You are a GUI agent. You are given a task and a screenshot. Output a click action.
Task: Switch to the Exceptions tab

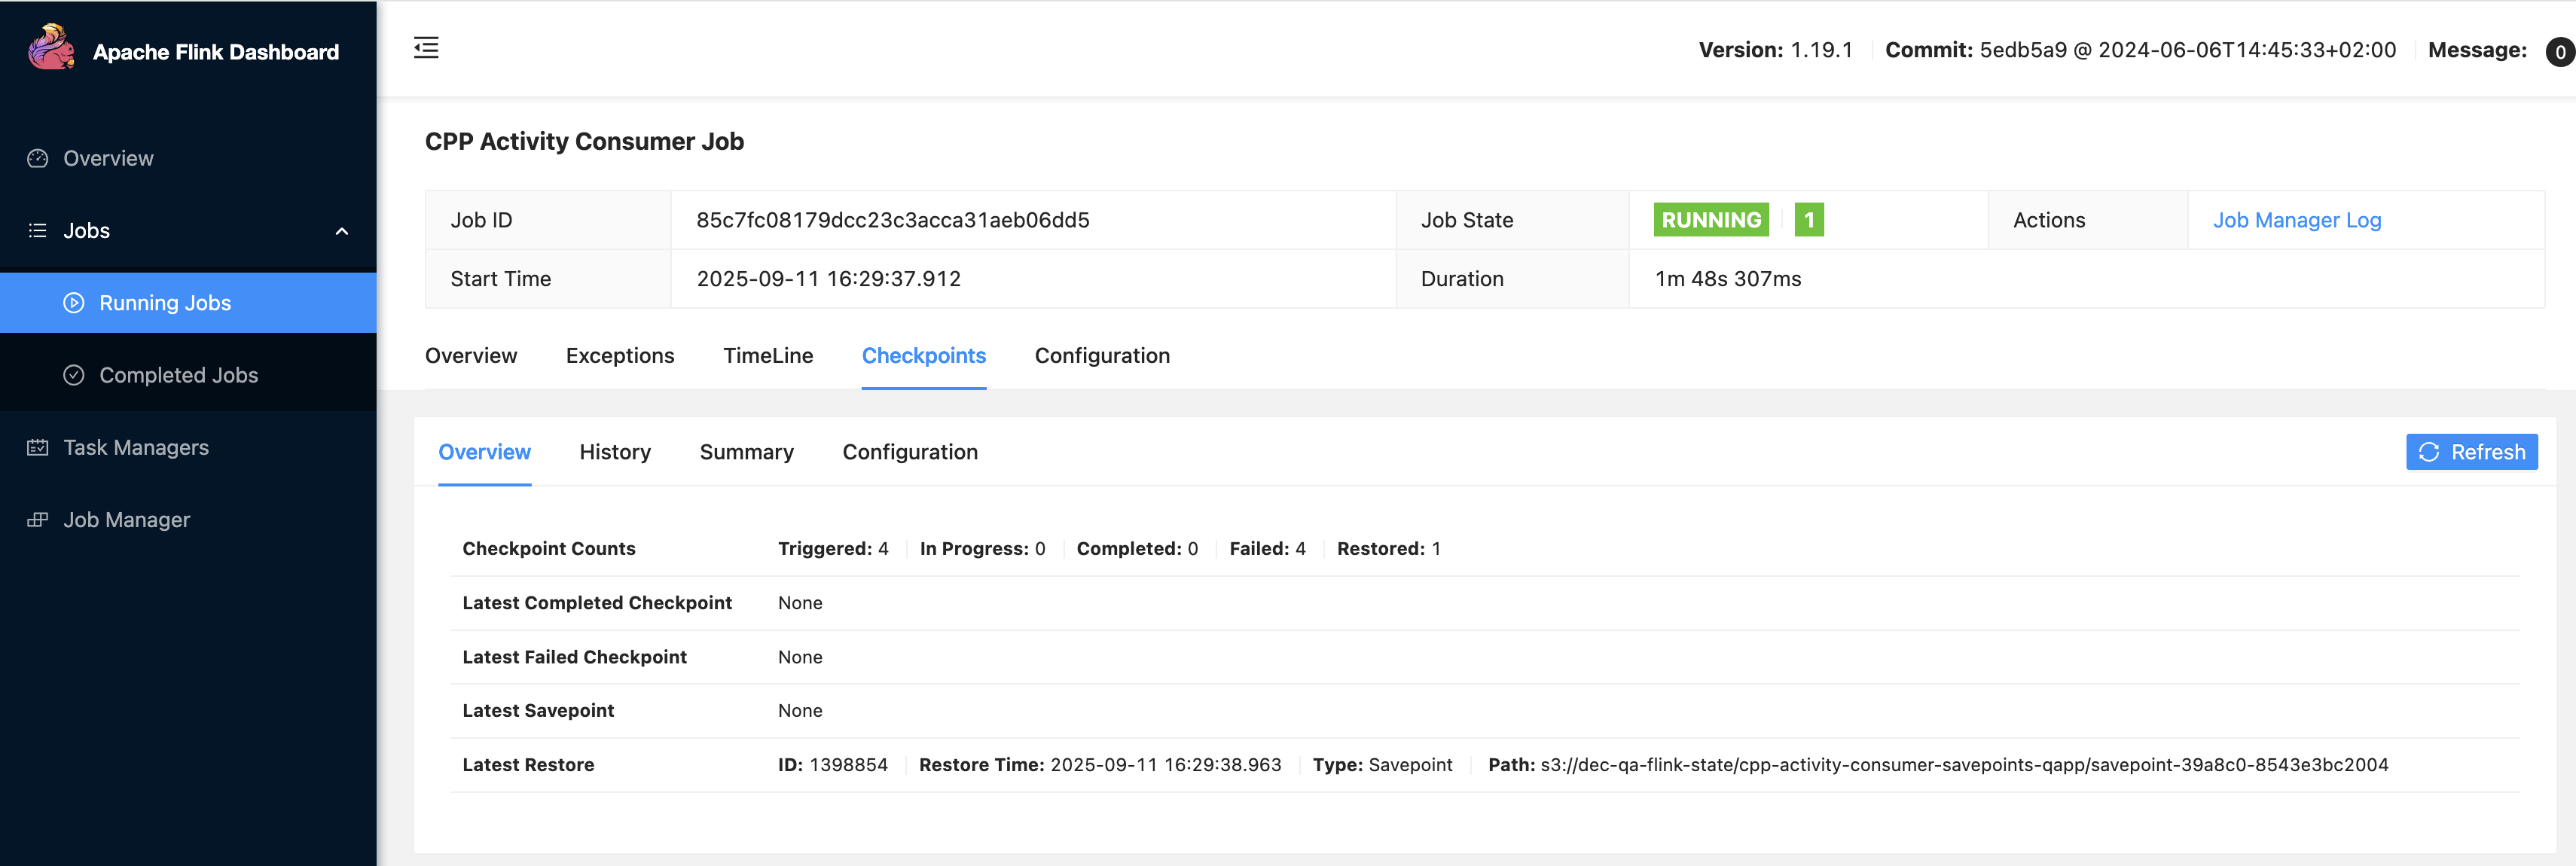tap(620, 356)
